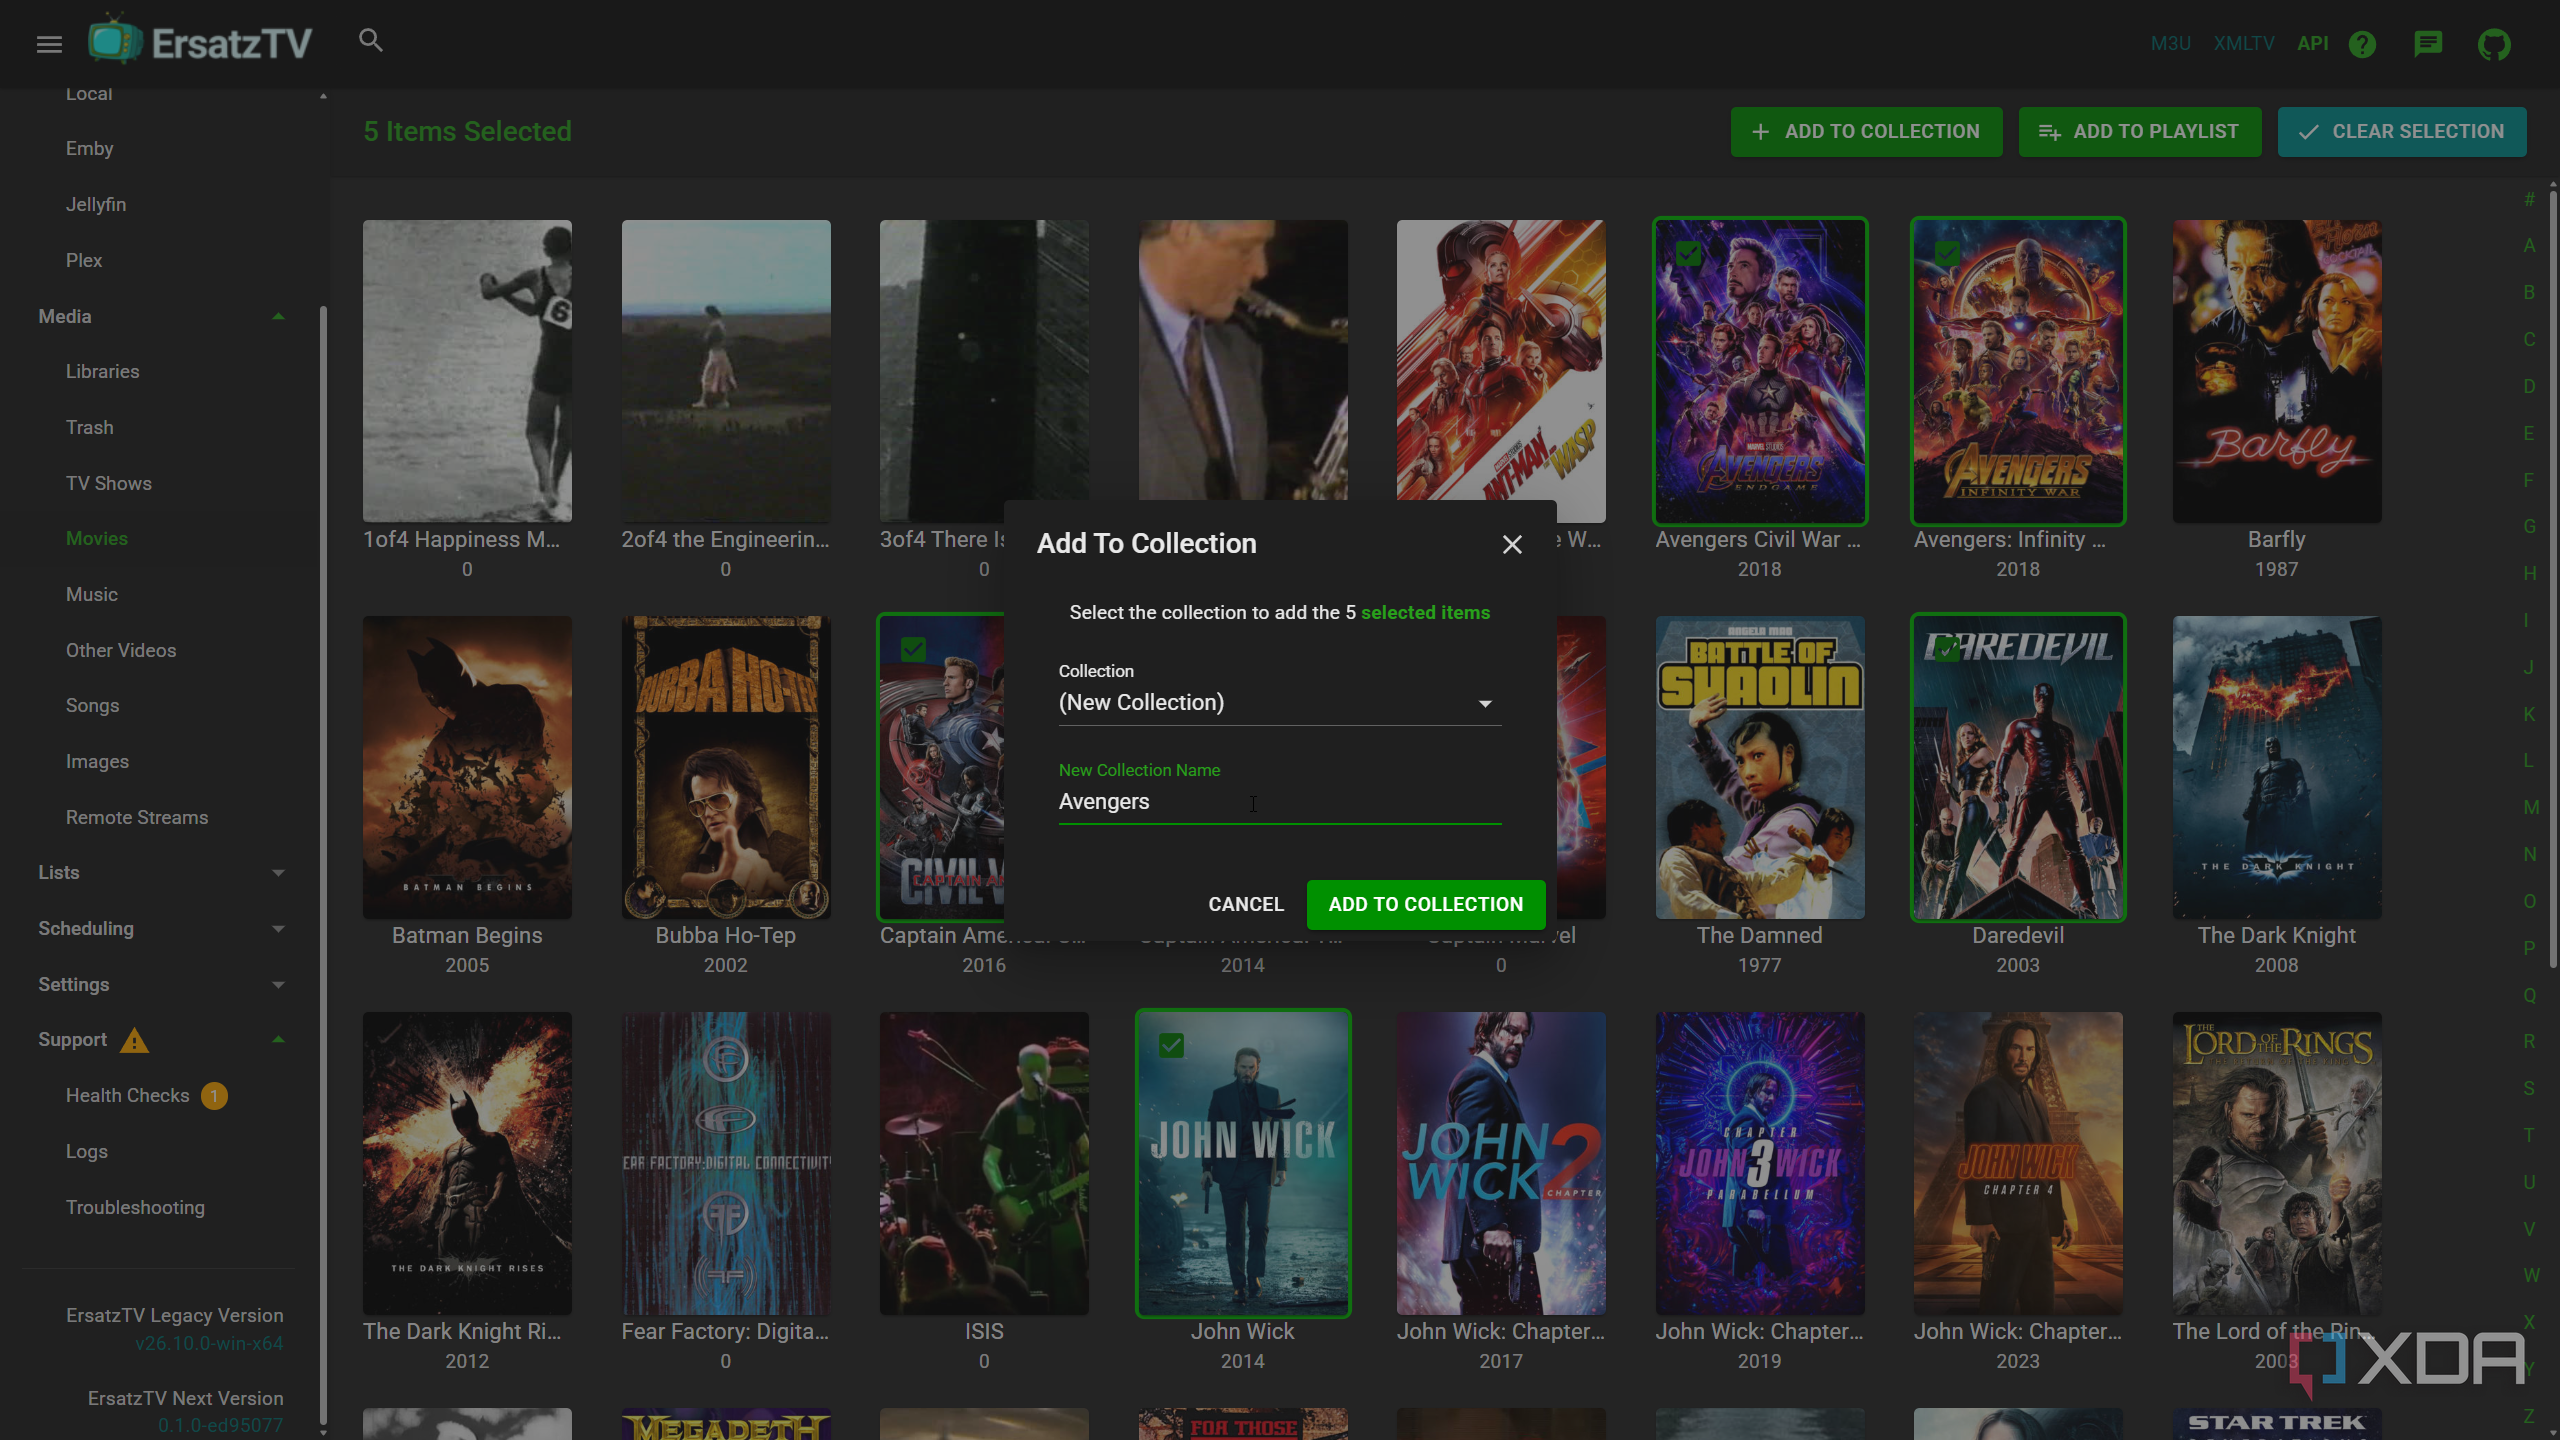Open The Dark Knight poster
Viewport: 2560px width, 1440px height.
point(2277,768)
